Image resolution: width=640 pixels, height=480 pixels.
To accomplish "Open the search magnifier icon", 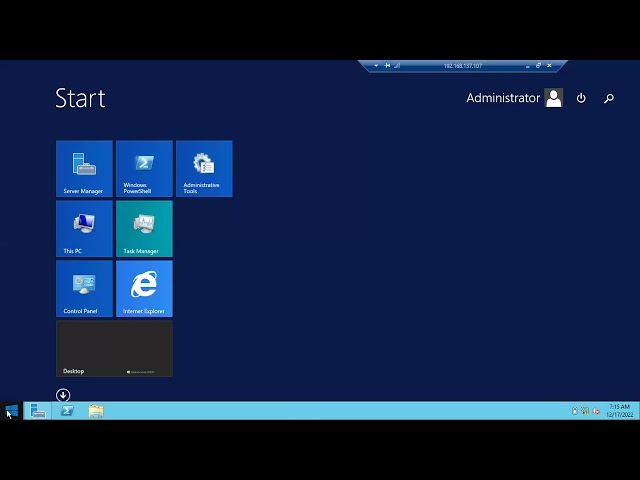I will 609,98.
